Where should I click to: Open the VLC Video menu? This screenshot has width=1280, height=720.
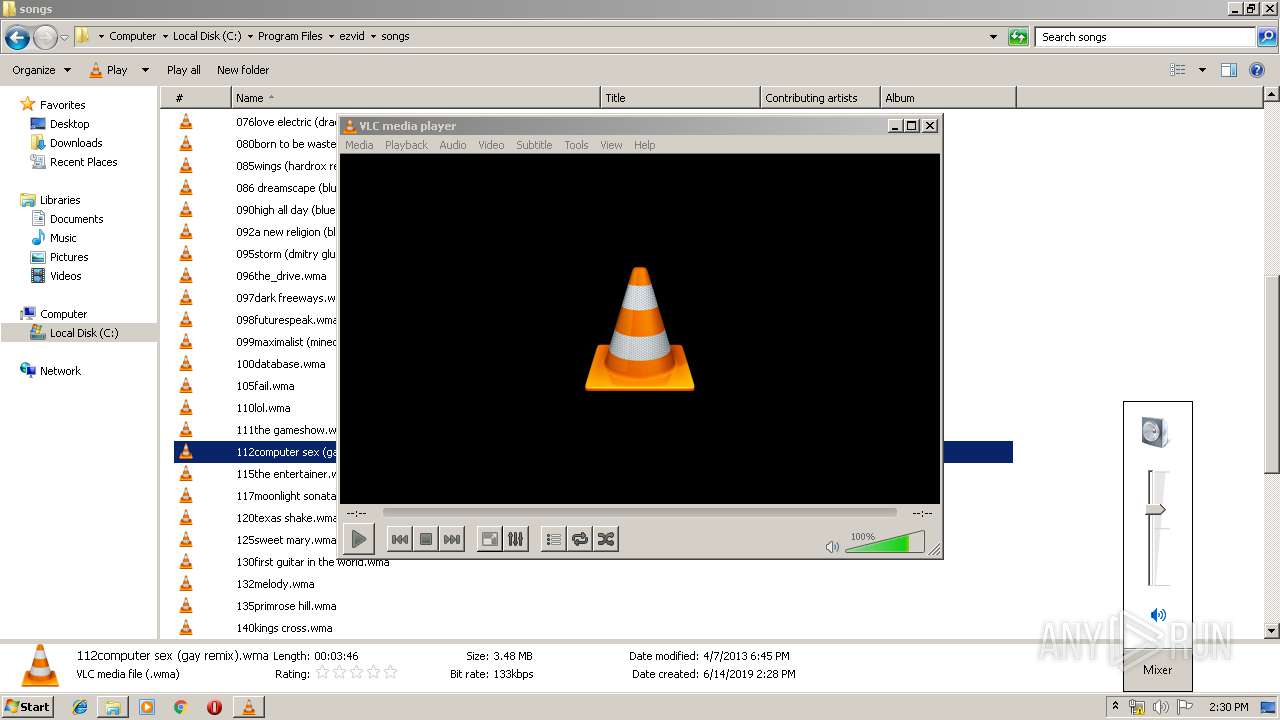(491, 145)
